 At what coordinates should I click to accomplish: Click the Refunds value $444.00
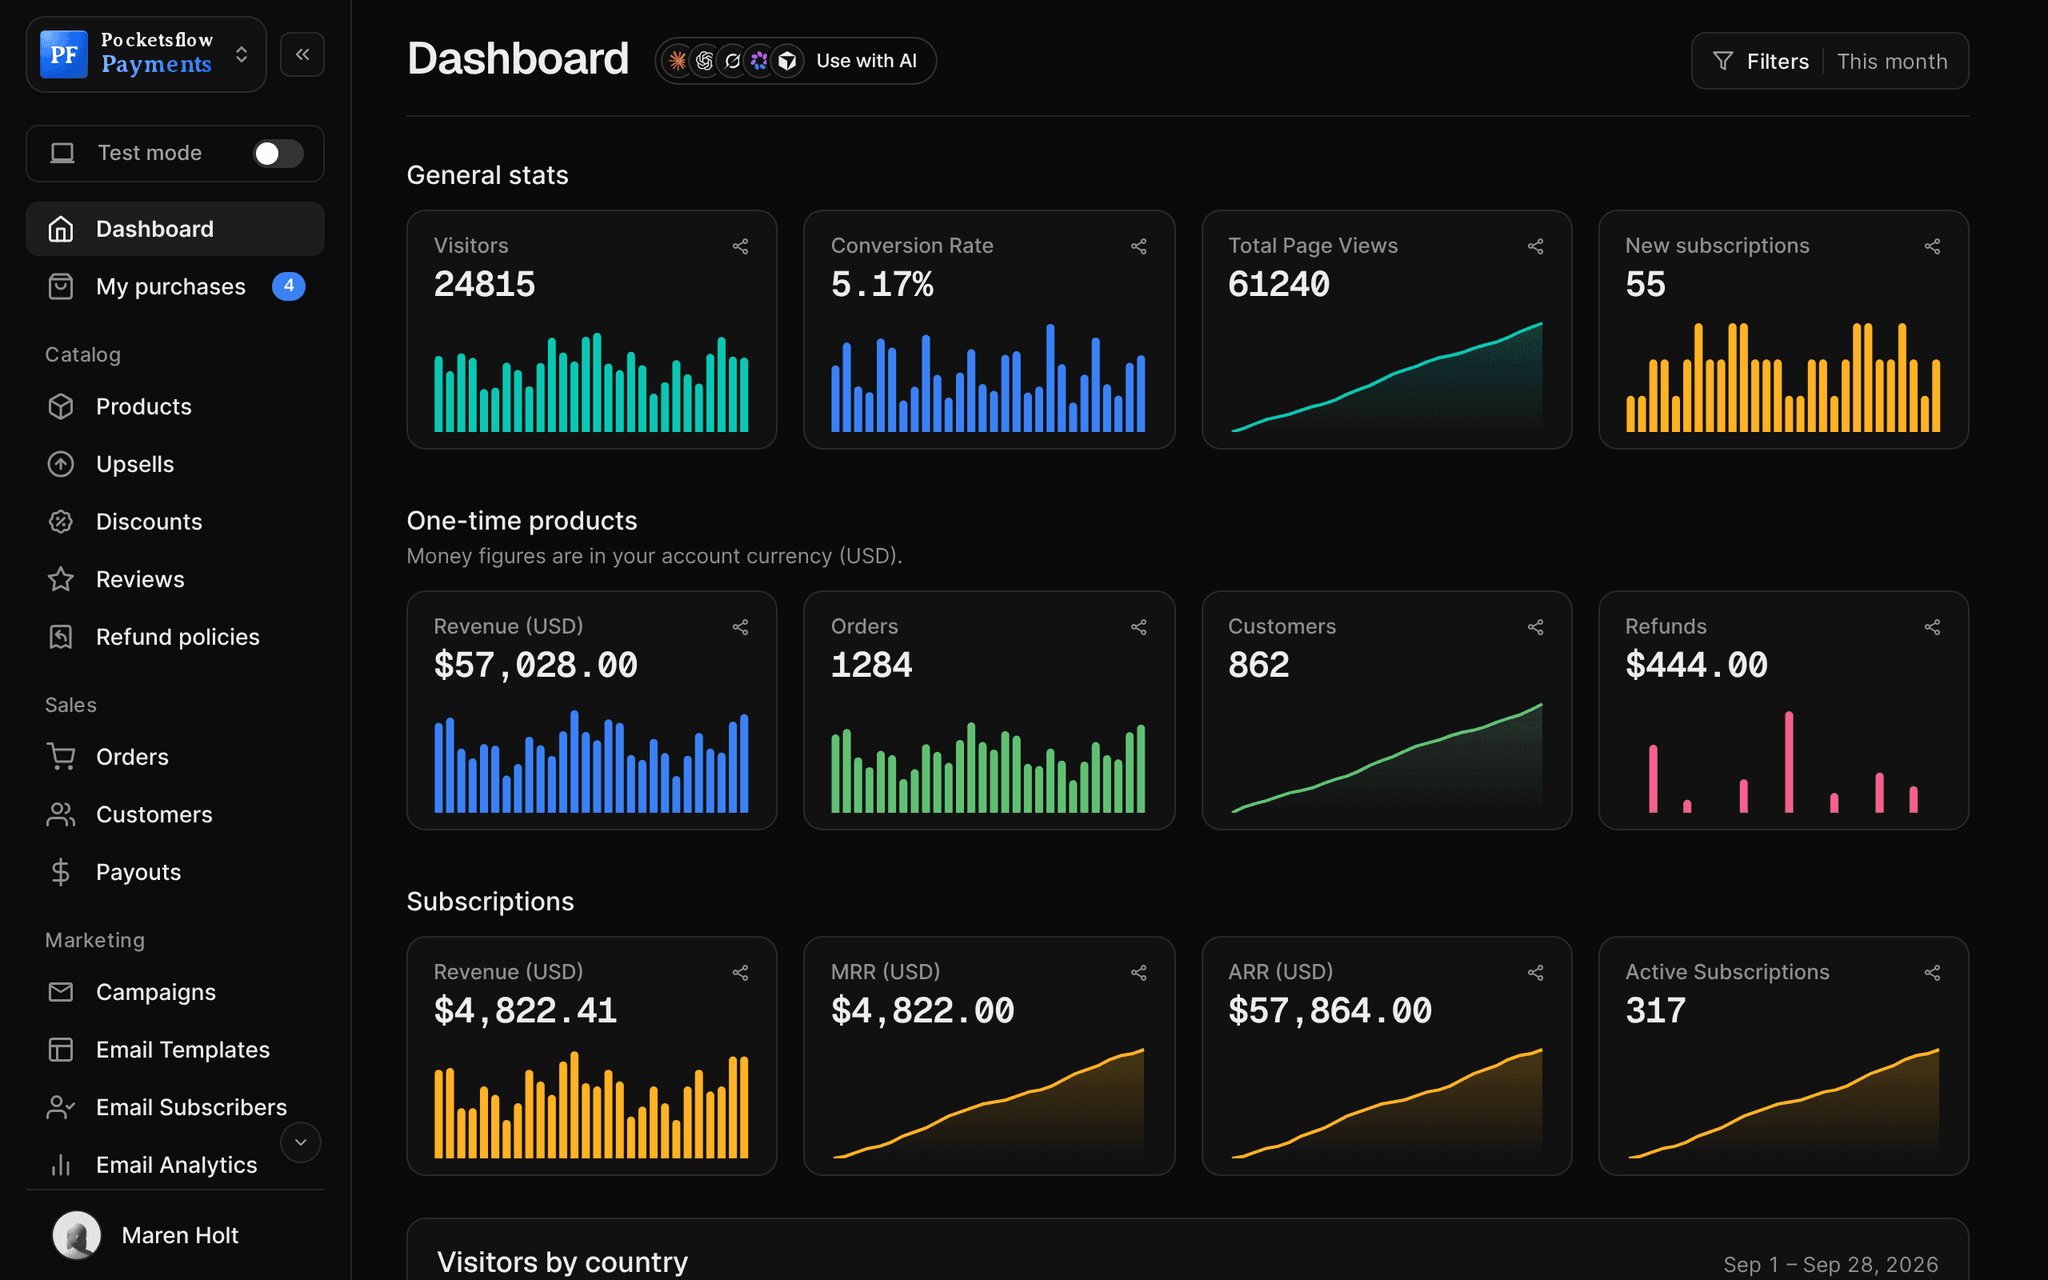pyautogui.click(x=1696, y=665)
